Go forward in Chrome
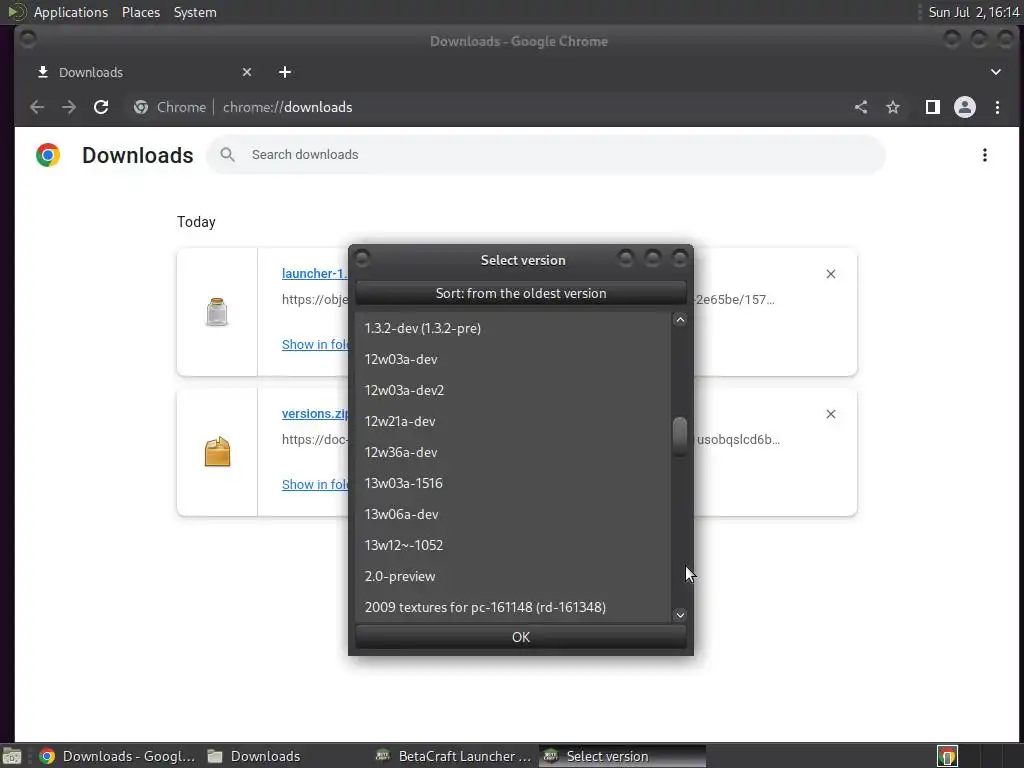Viewport: 1024px width, 768px height. tap(69, 107)
